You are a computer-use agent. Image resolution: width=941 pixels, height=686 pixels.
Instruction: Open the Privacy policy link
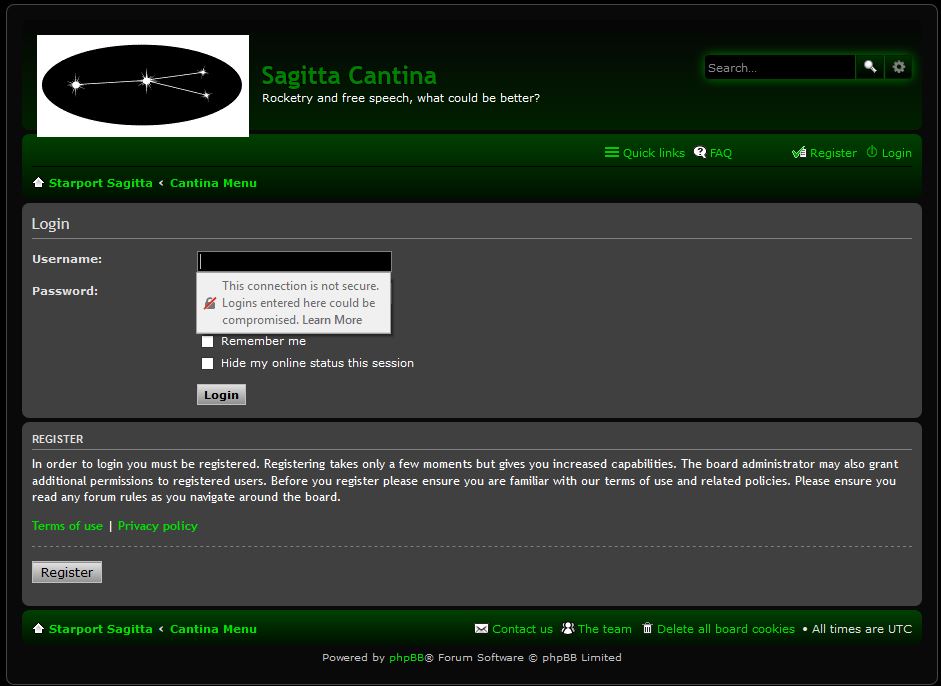point(158,526)
